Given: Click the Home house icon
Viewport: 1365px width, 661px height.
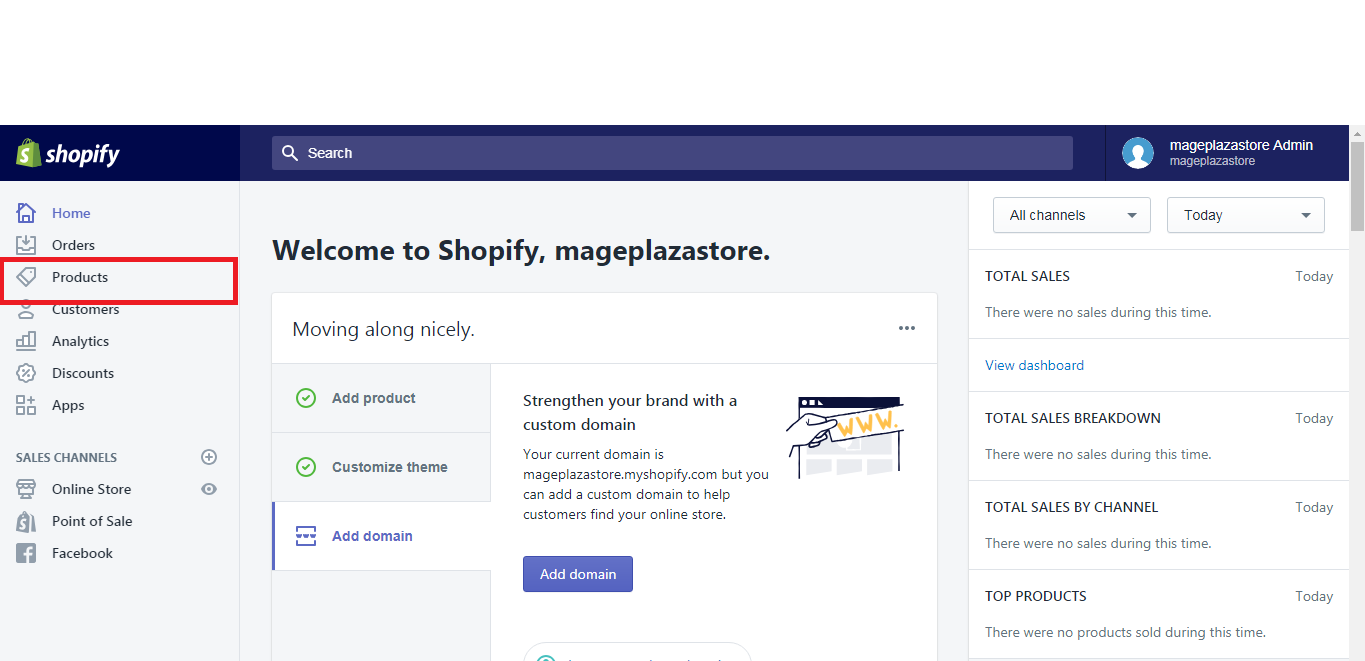Looking at the screenshot, I should [26, 213].
